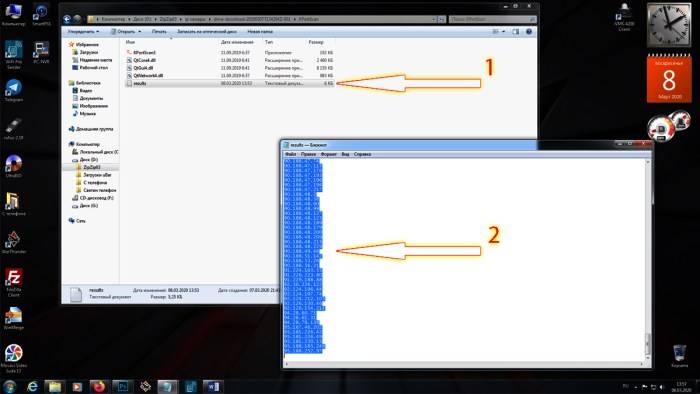
Task: Open the Файл menu in Notepad
Action: (x=291, y=154)
